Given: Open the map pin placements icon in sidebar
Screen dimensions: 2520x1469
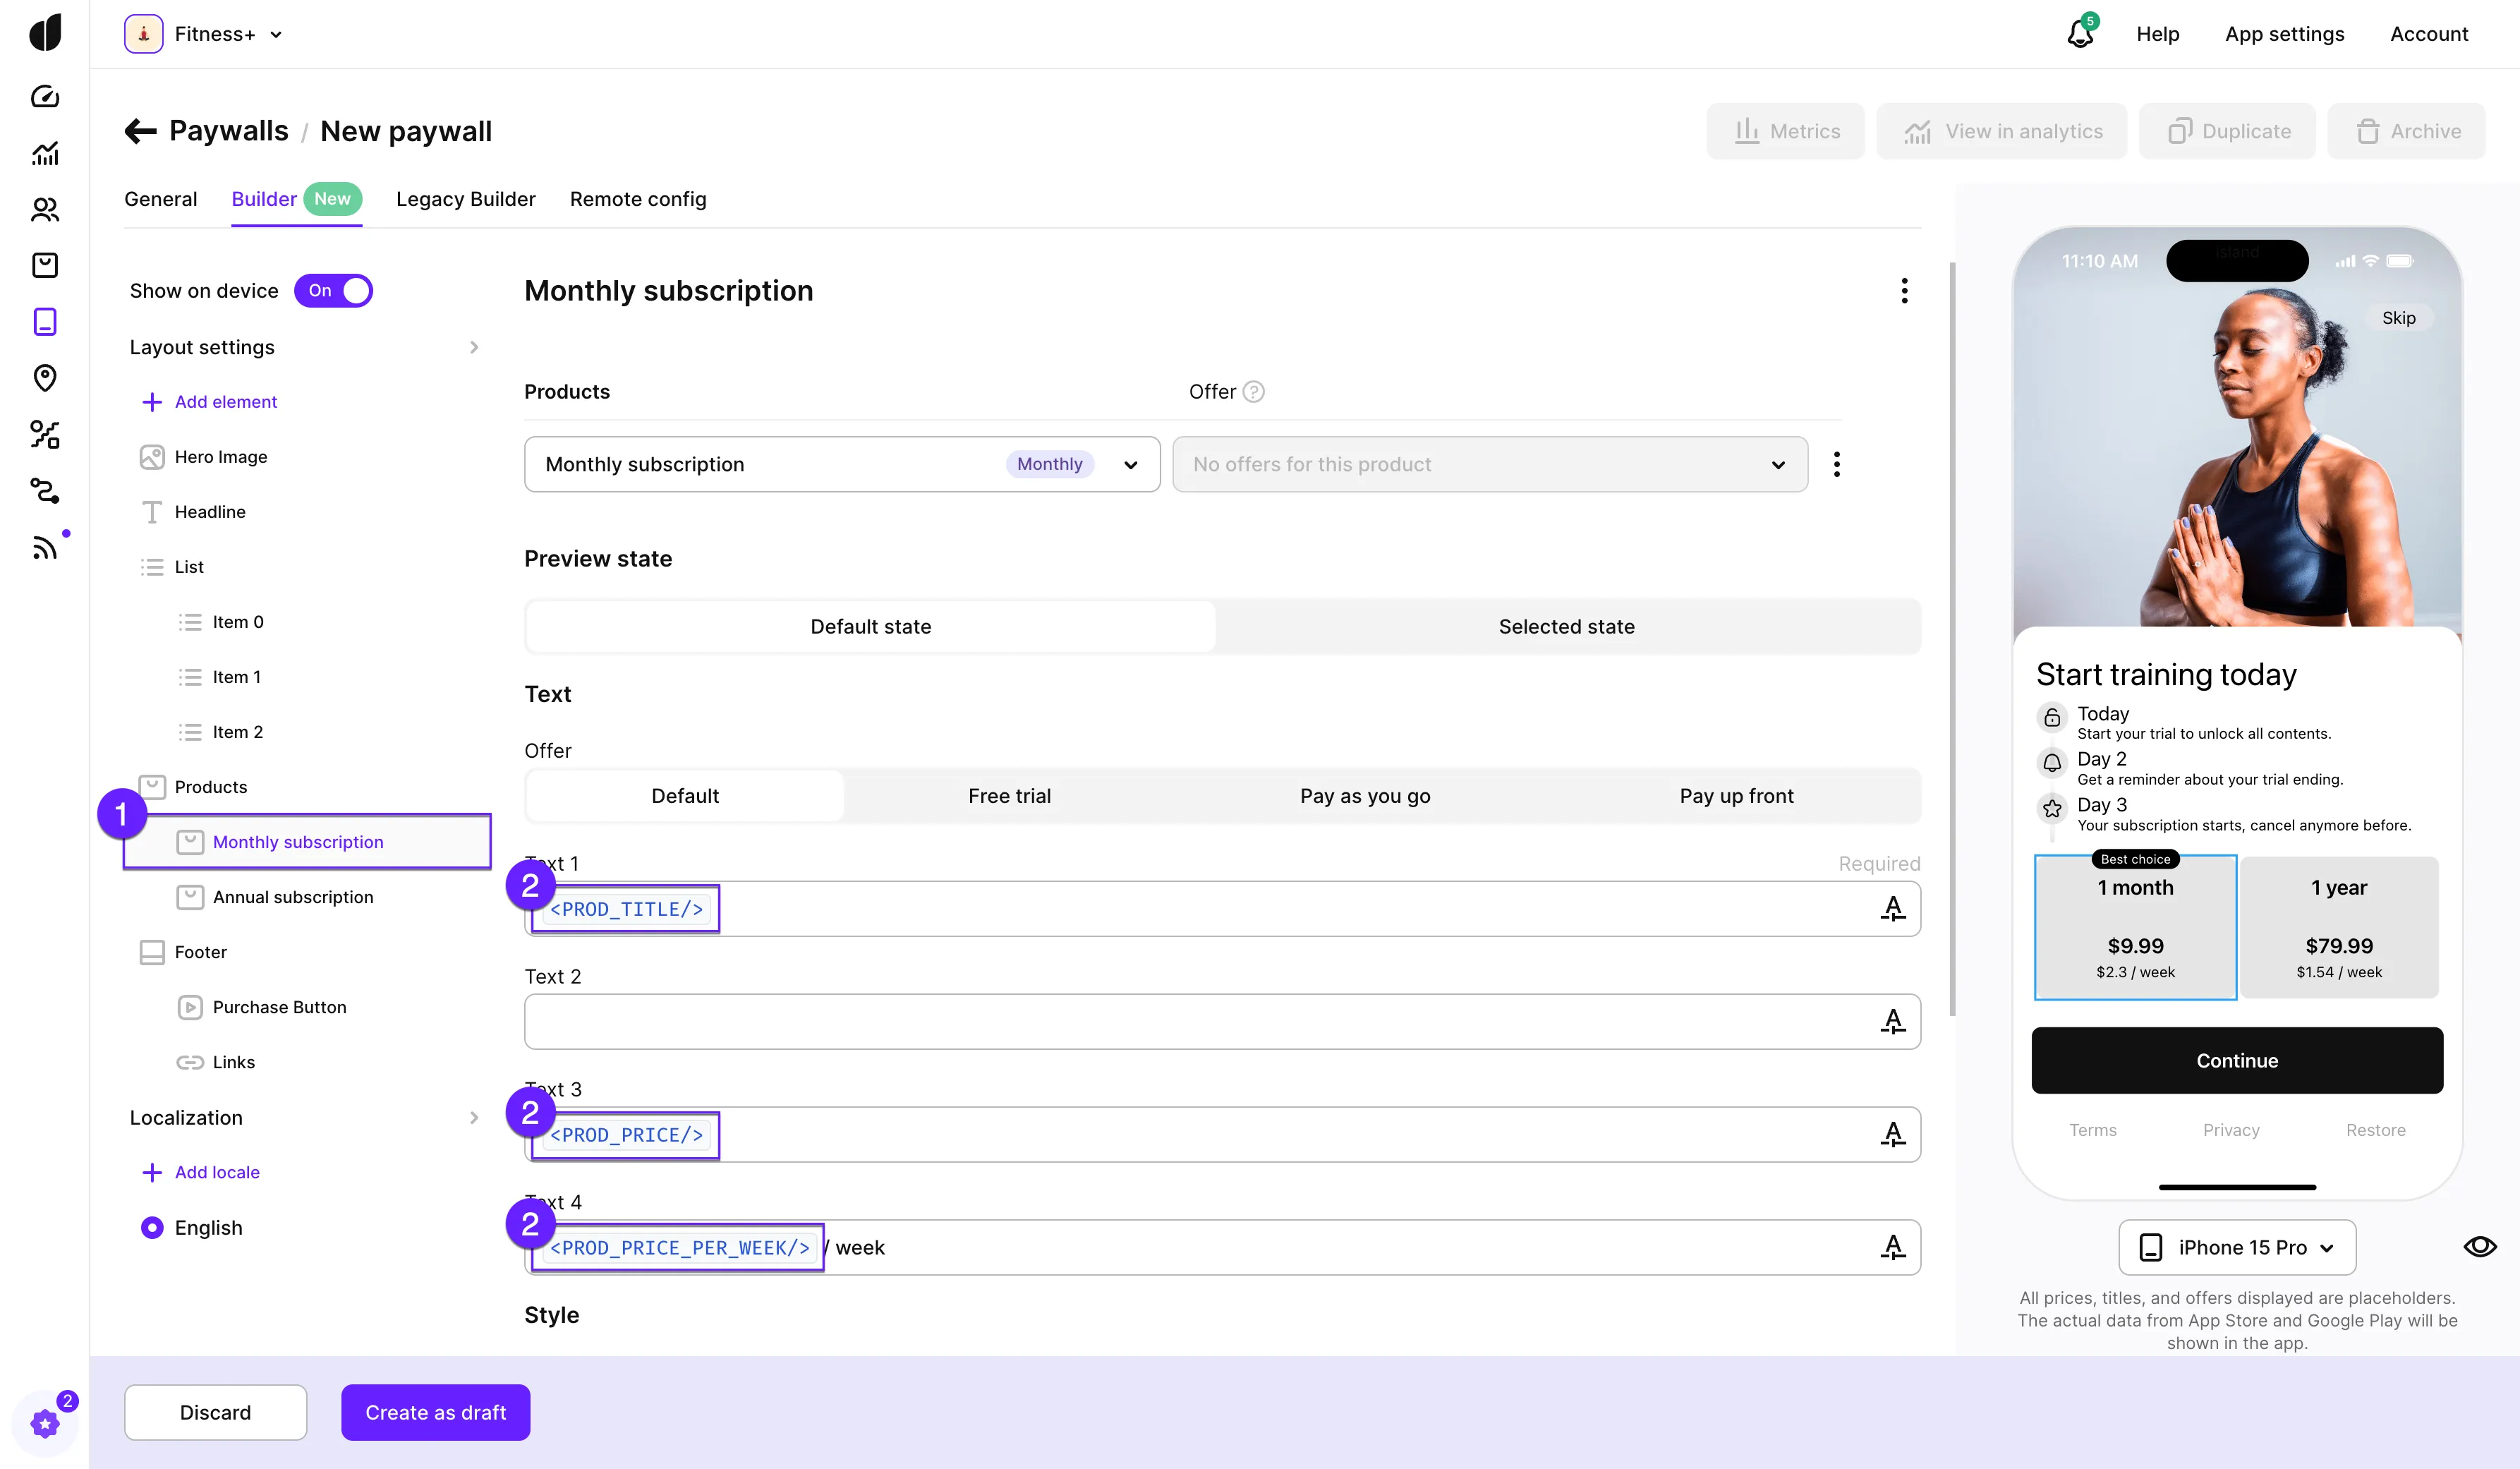Looking at the screenshot, I should point(45,378).
